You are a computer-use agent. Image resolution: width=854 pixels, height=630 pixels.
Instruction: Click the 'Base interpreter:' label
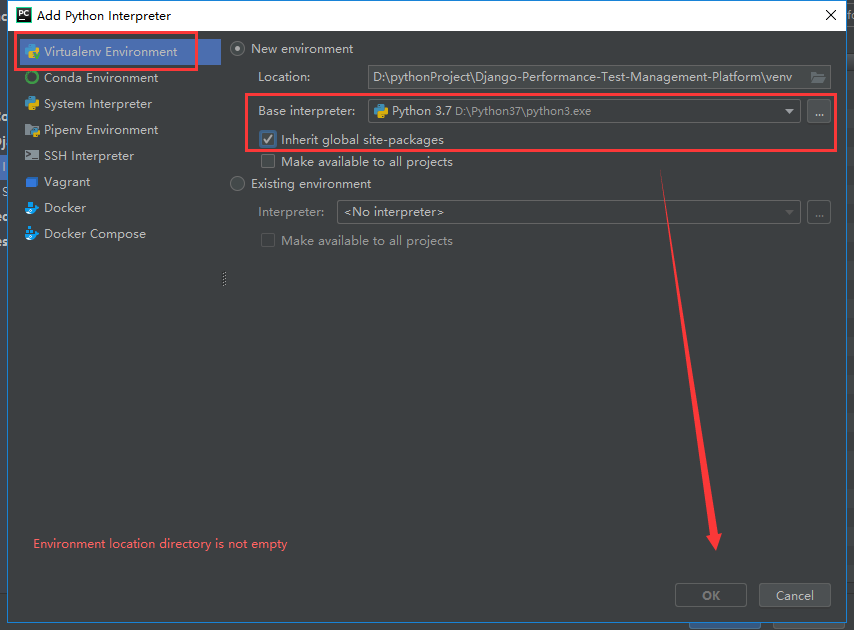click(307, 111)
